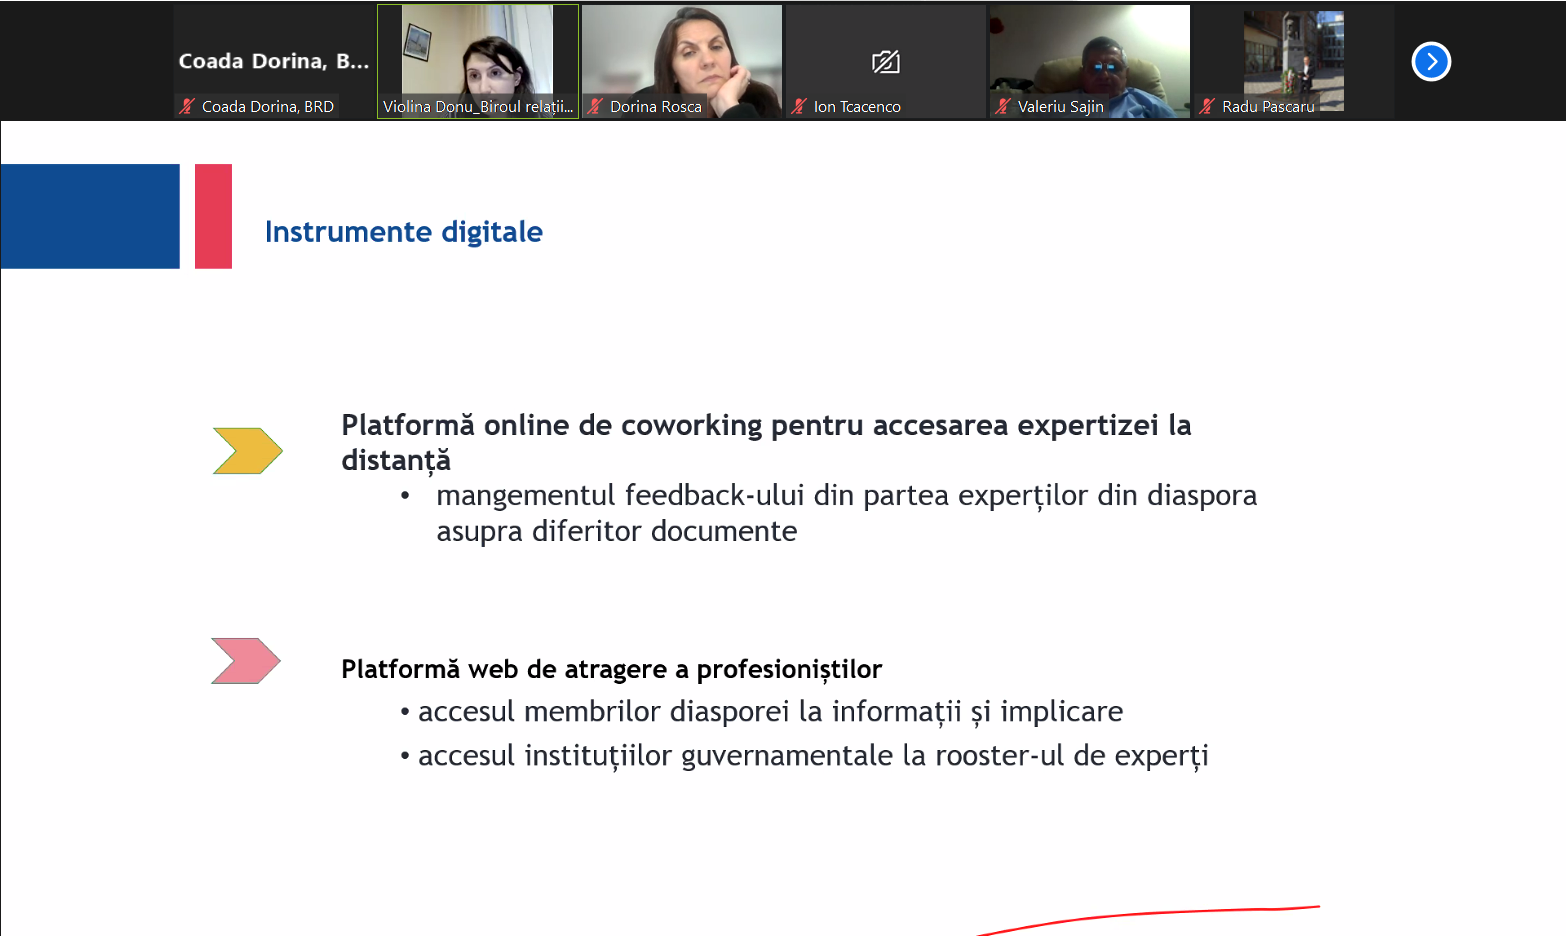Click the blue rectangle in slide header

(90, 216)
